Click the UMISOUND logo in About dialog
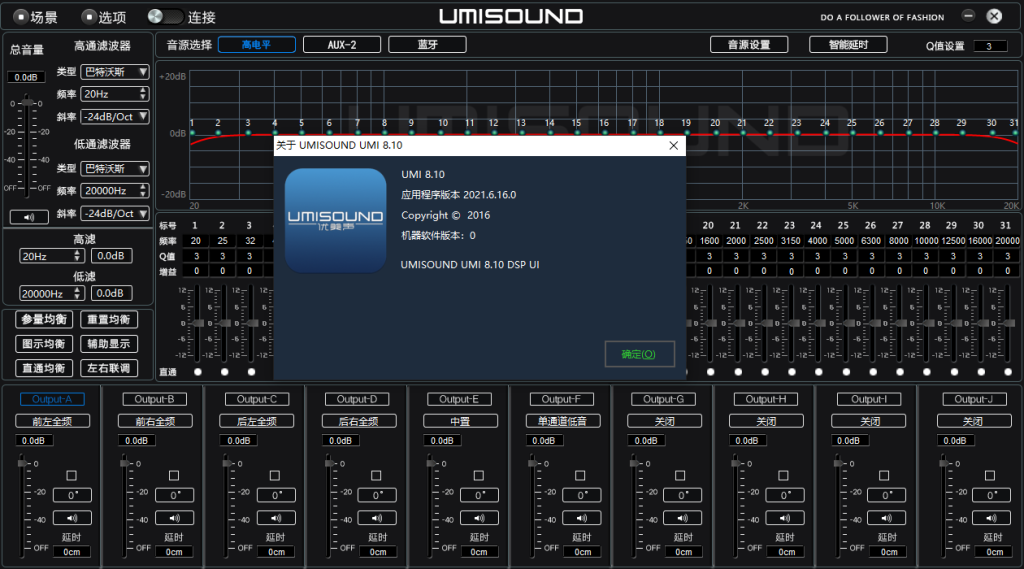The width and height of the screenshot is (1024, 569). 336,220
